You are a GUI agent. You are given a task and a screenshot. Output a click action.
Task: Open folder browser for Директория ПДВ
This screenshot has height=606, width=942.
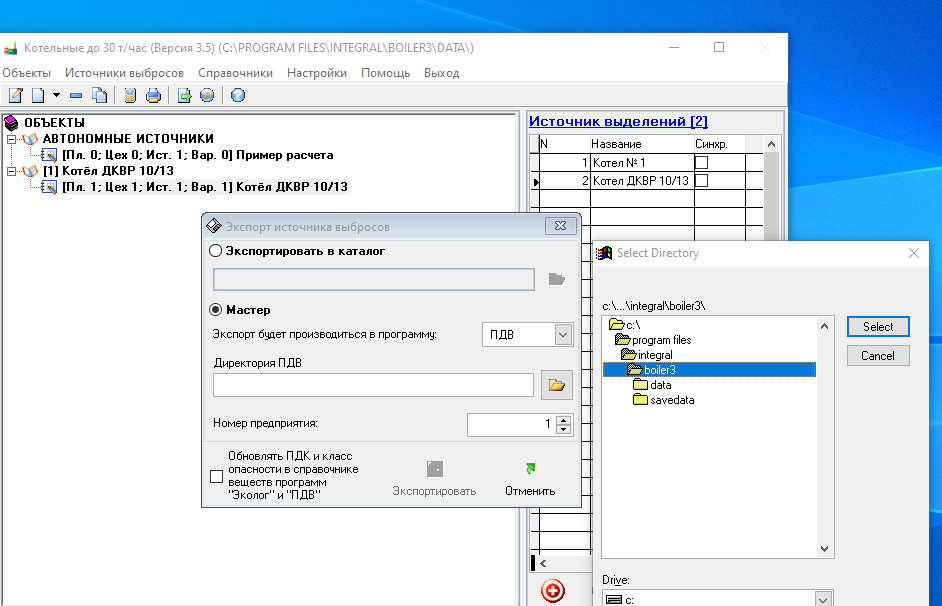[556, 384]
